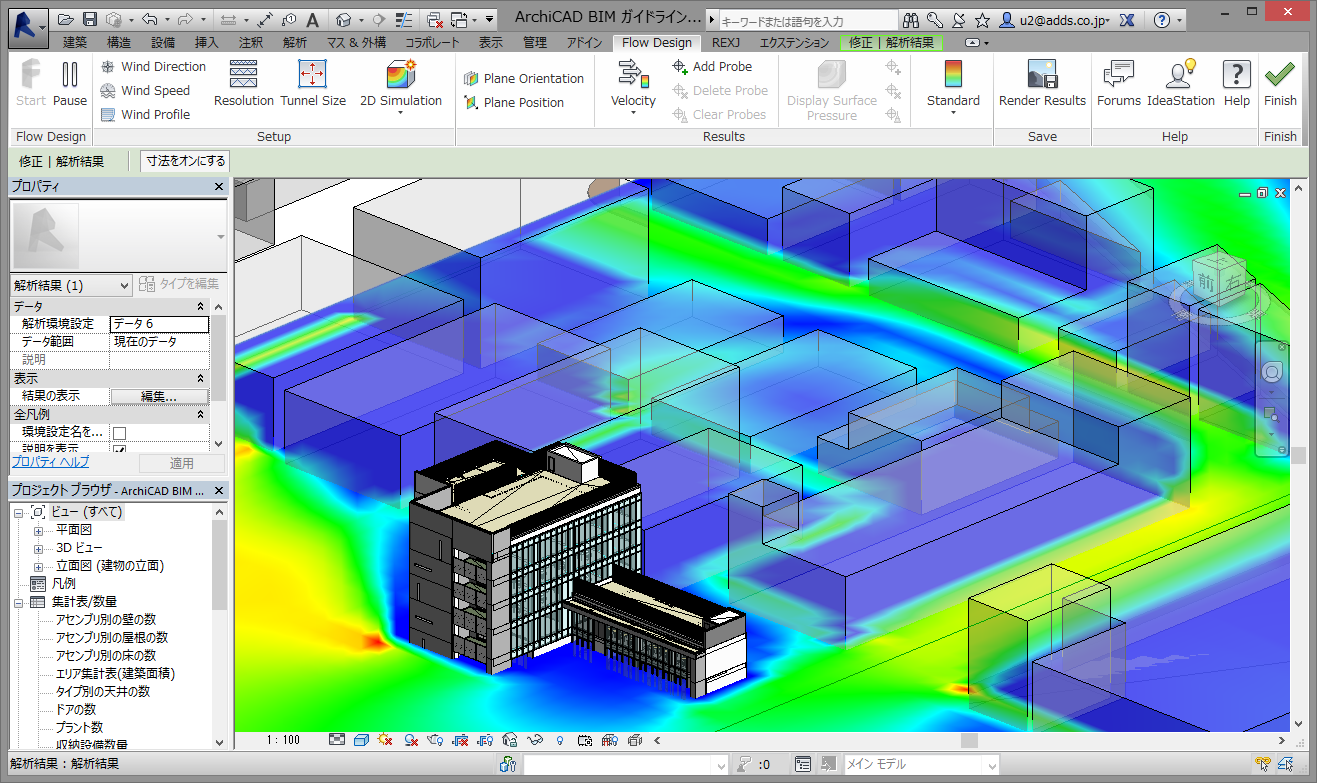Switch to 建築 ribbon tab
The image size is (1317, 783).
pyautogui.click(x=75, y=43)
